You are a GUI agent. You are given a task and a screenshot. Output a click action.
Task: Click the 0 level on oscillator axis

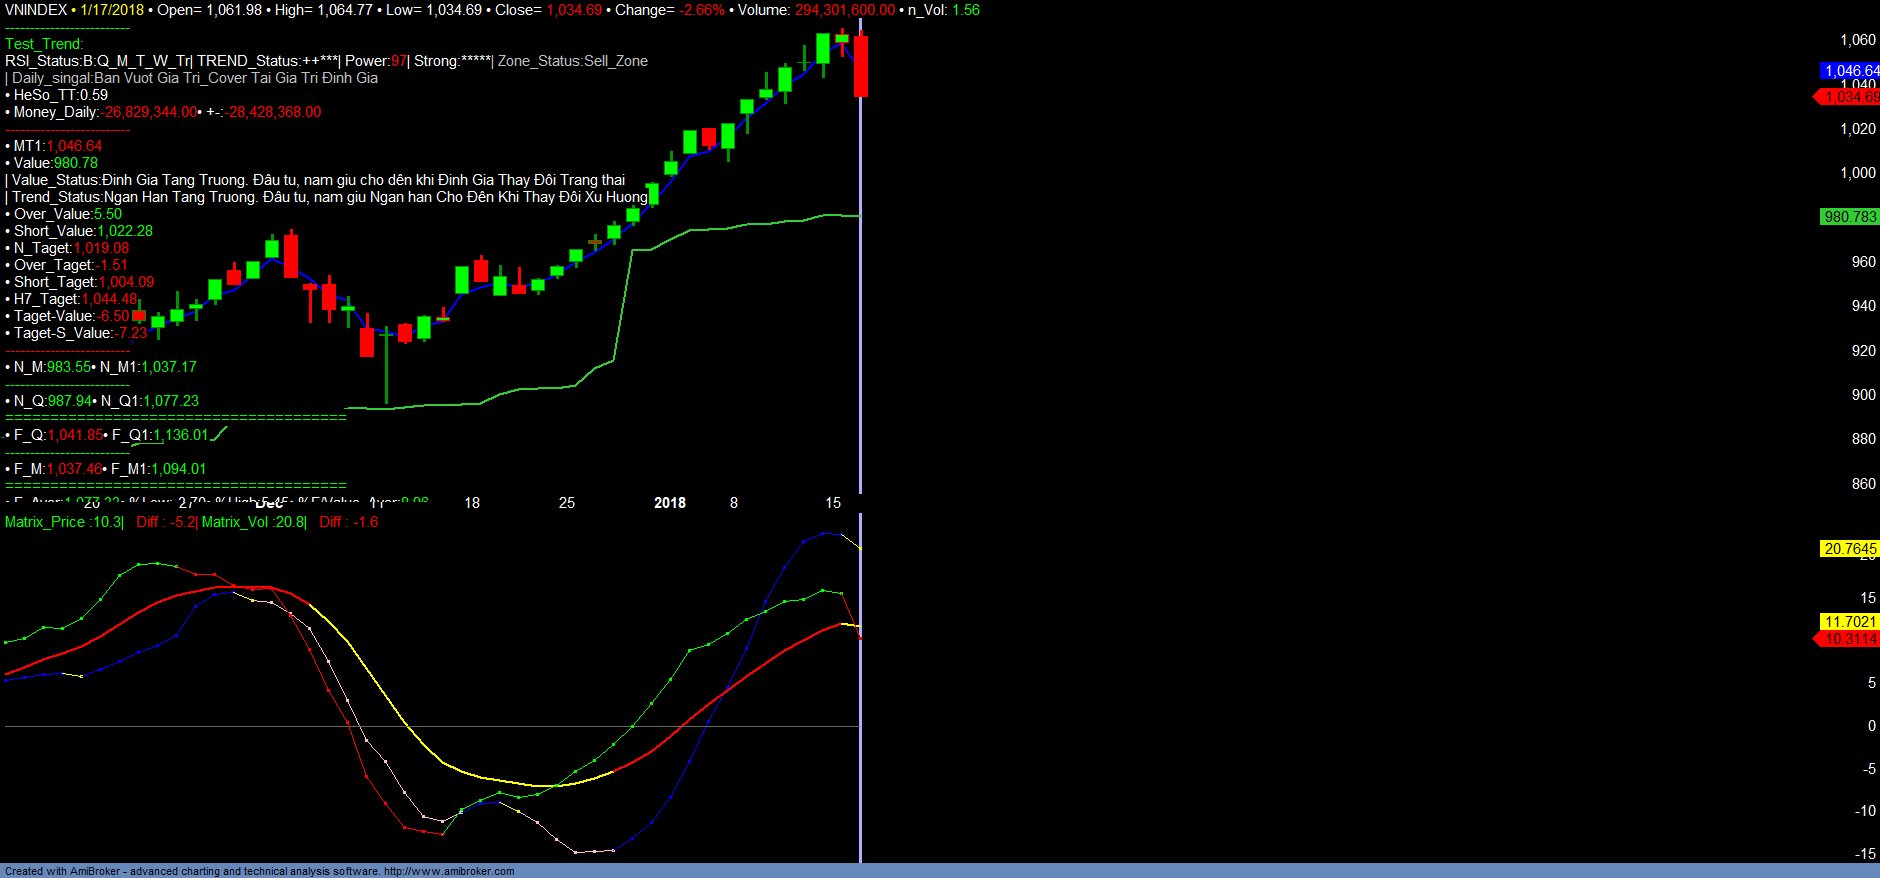tap(1871, 726)
